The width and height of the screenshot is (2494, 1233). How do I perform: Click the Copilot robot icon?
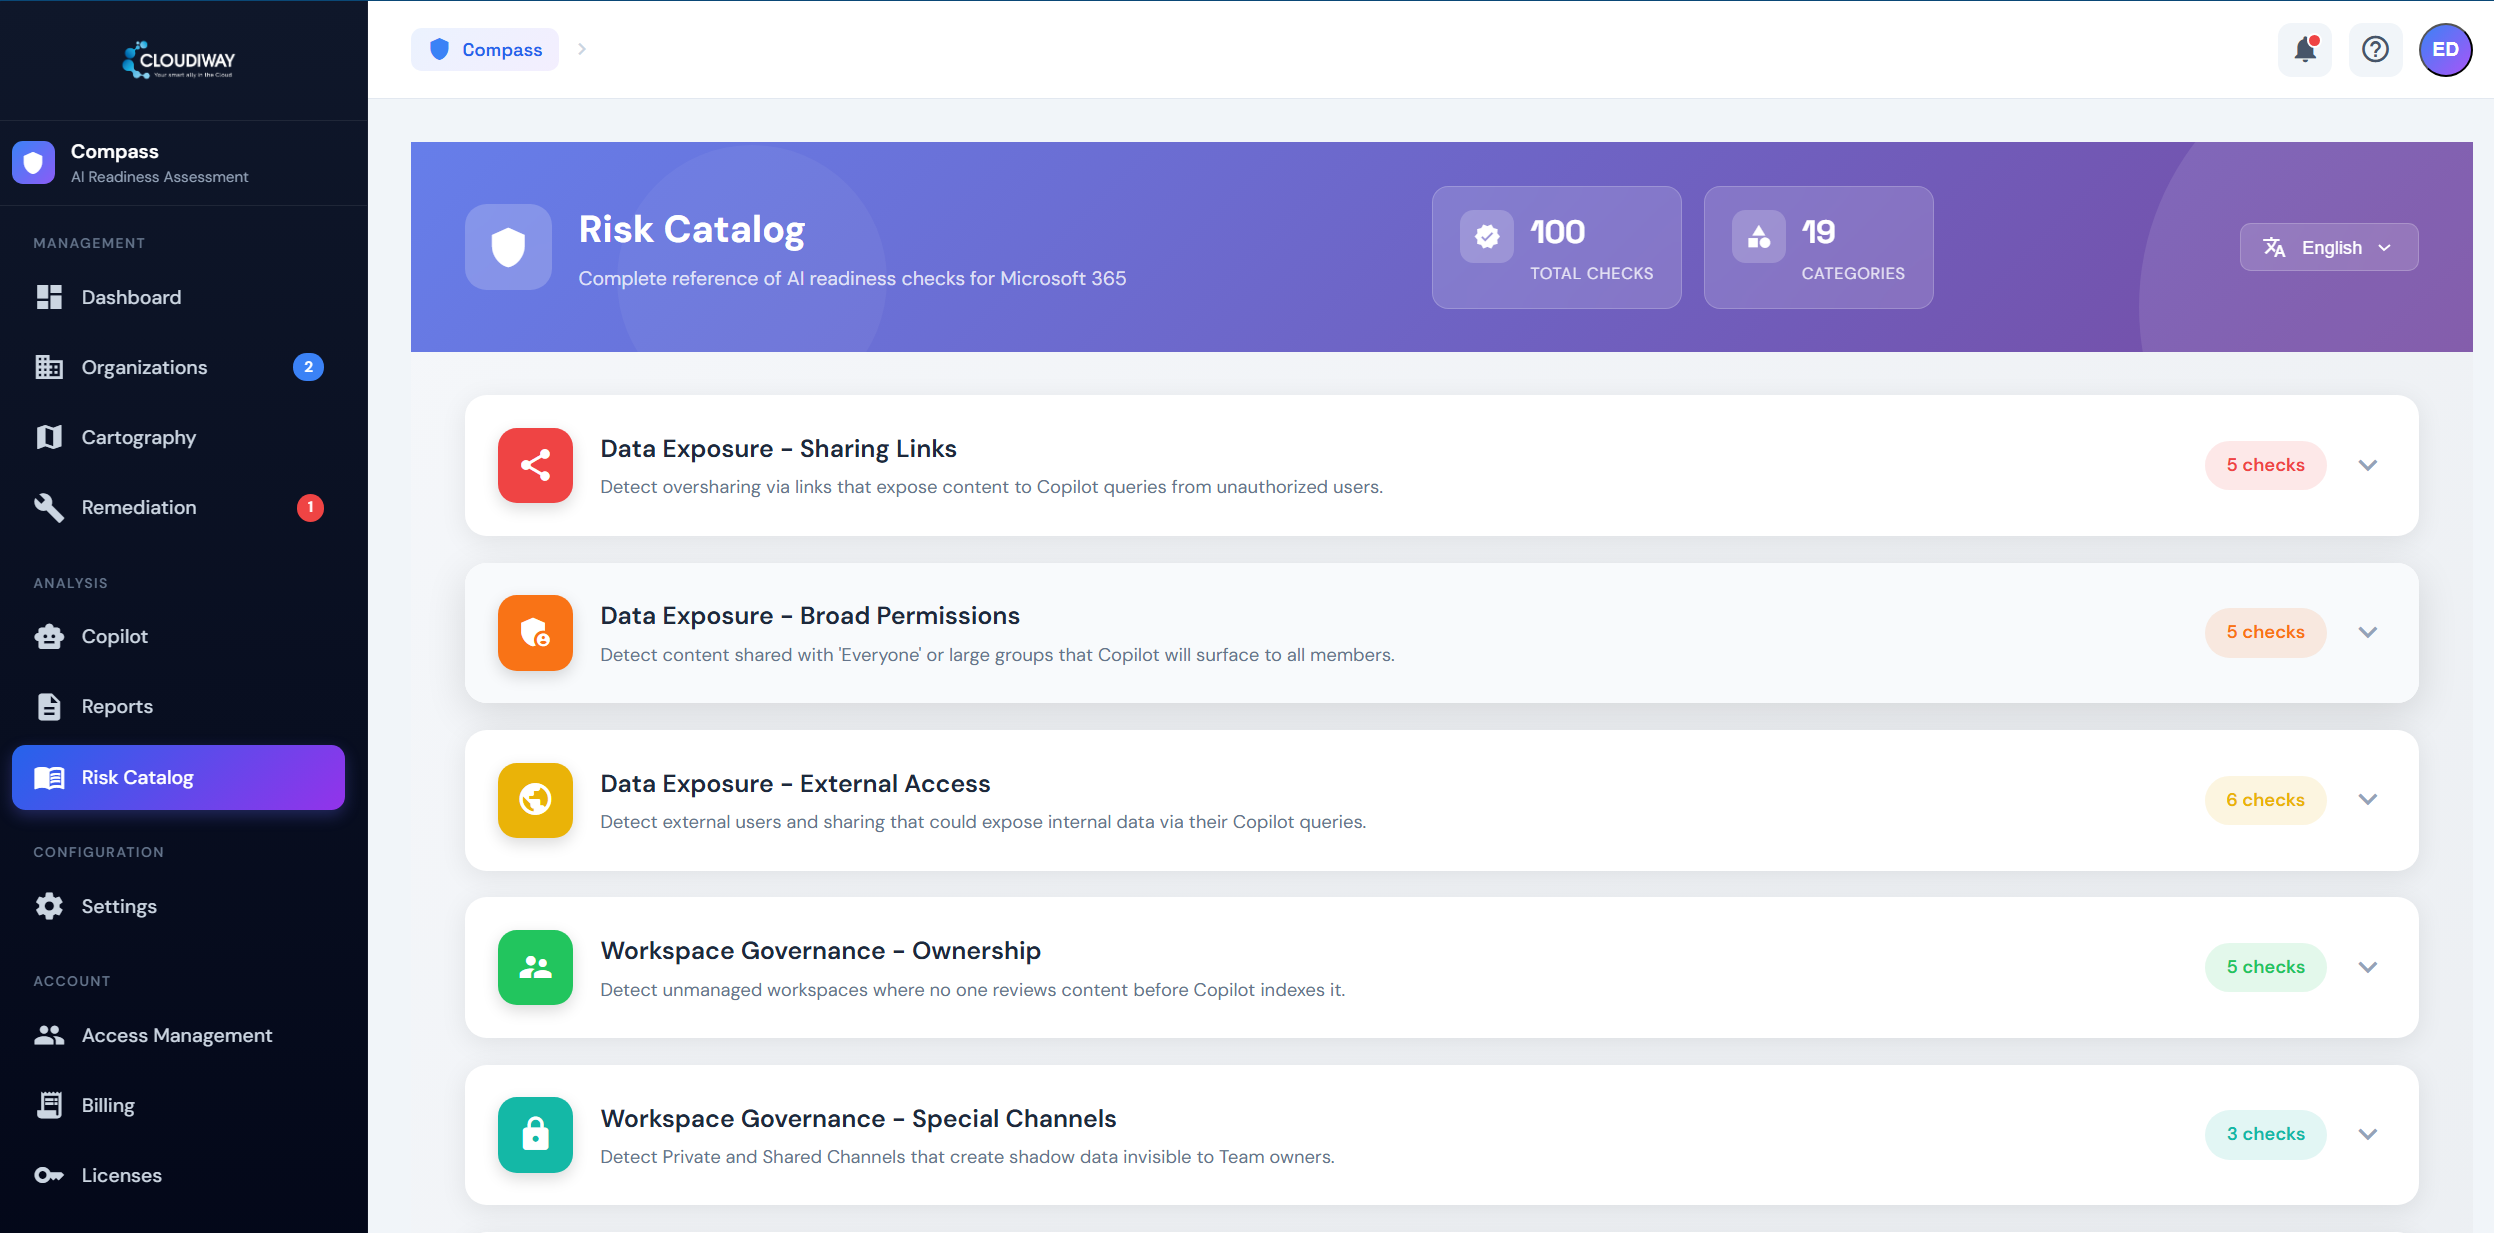point(49,636)
